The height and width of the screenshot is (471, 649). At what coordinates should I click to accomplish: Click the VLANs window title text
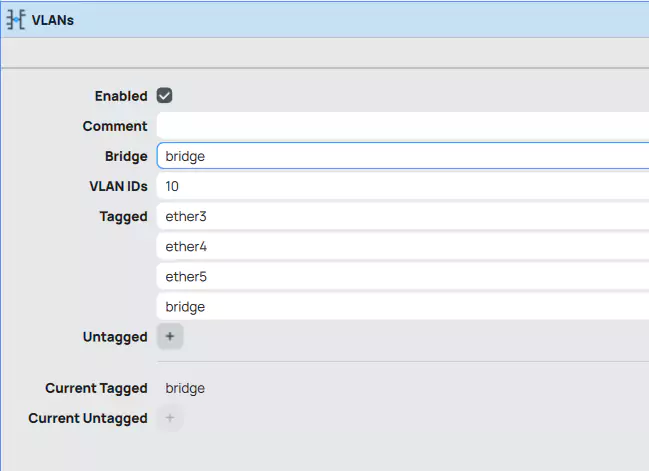point(52,20)
